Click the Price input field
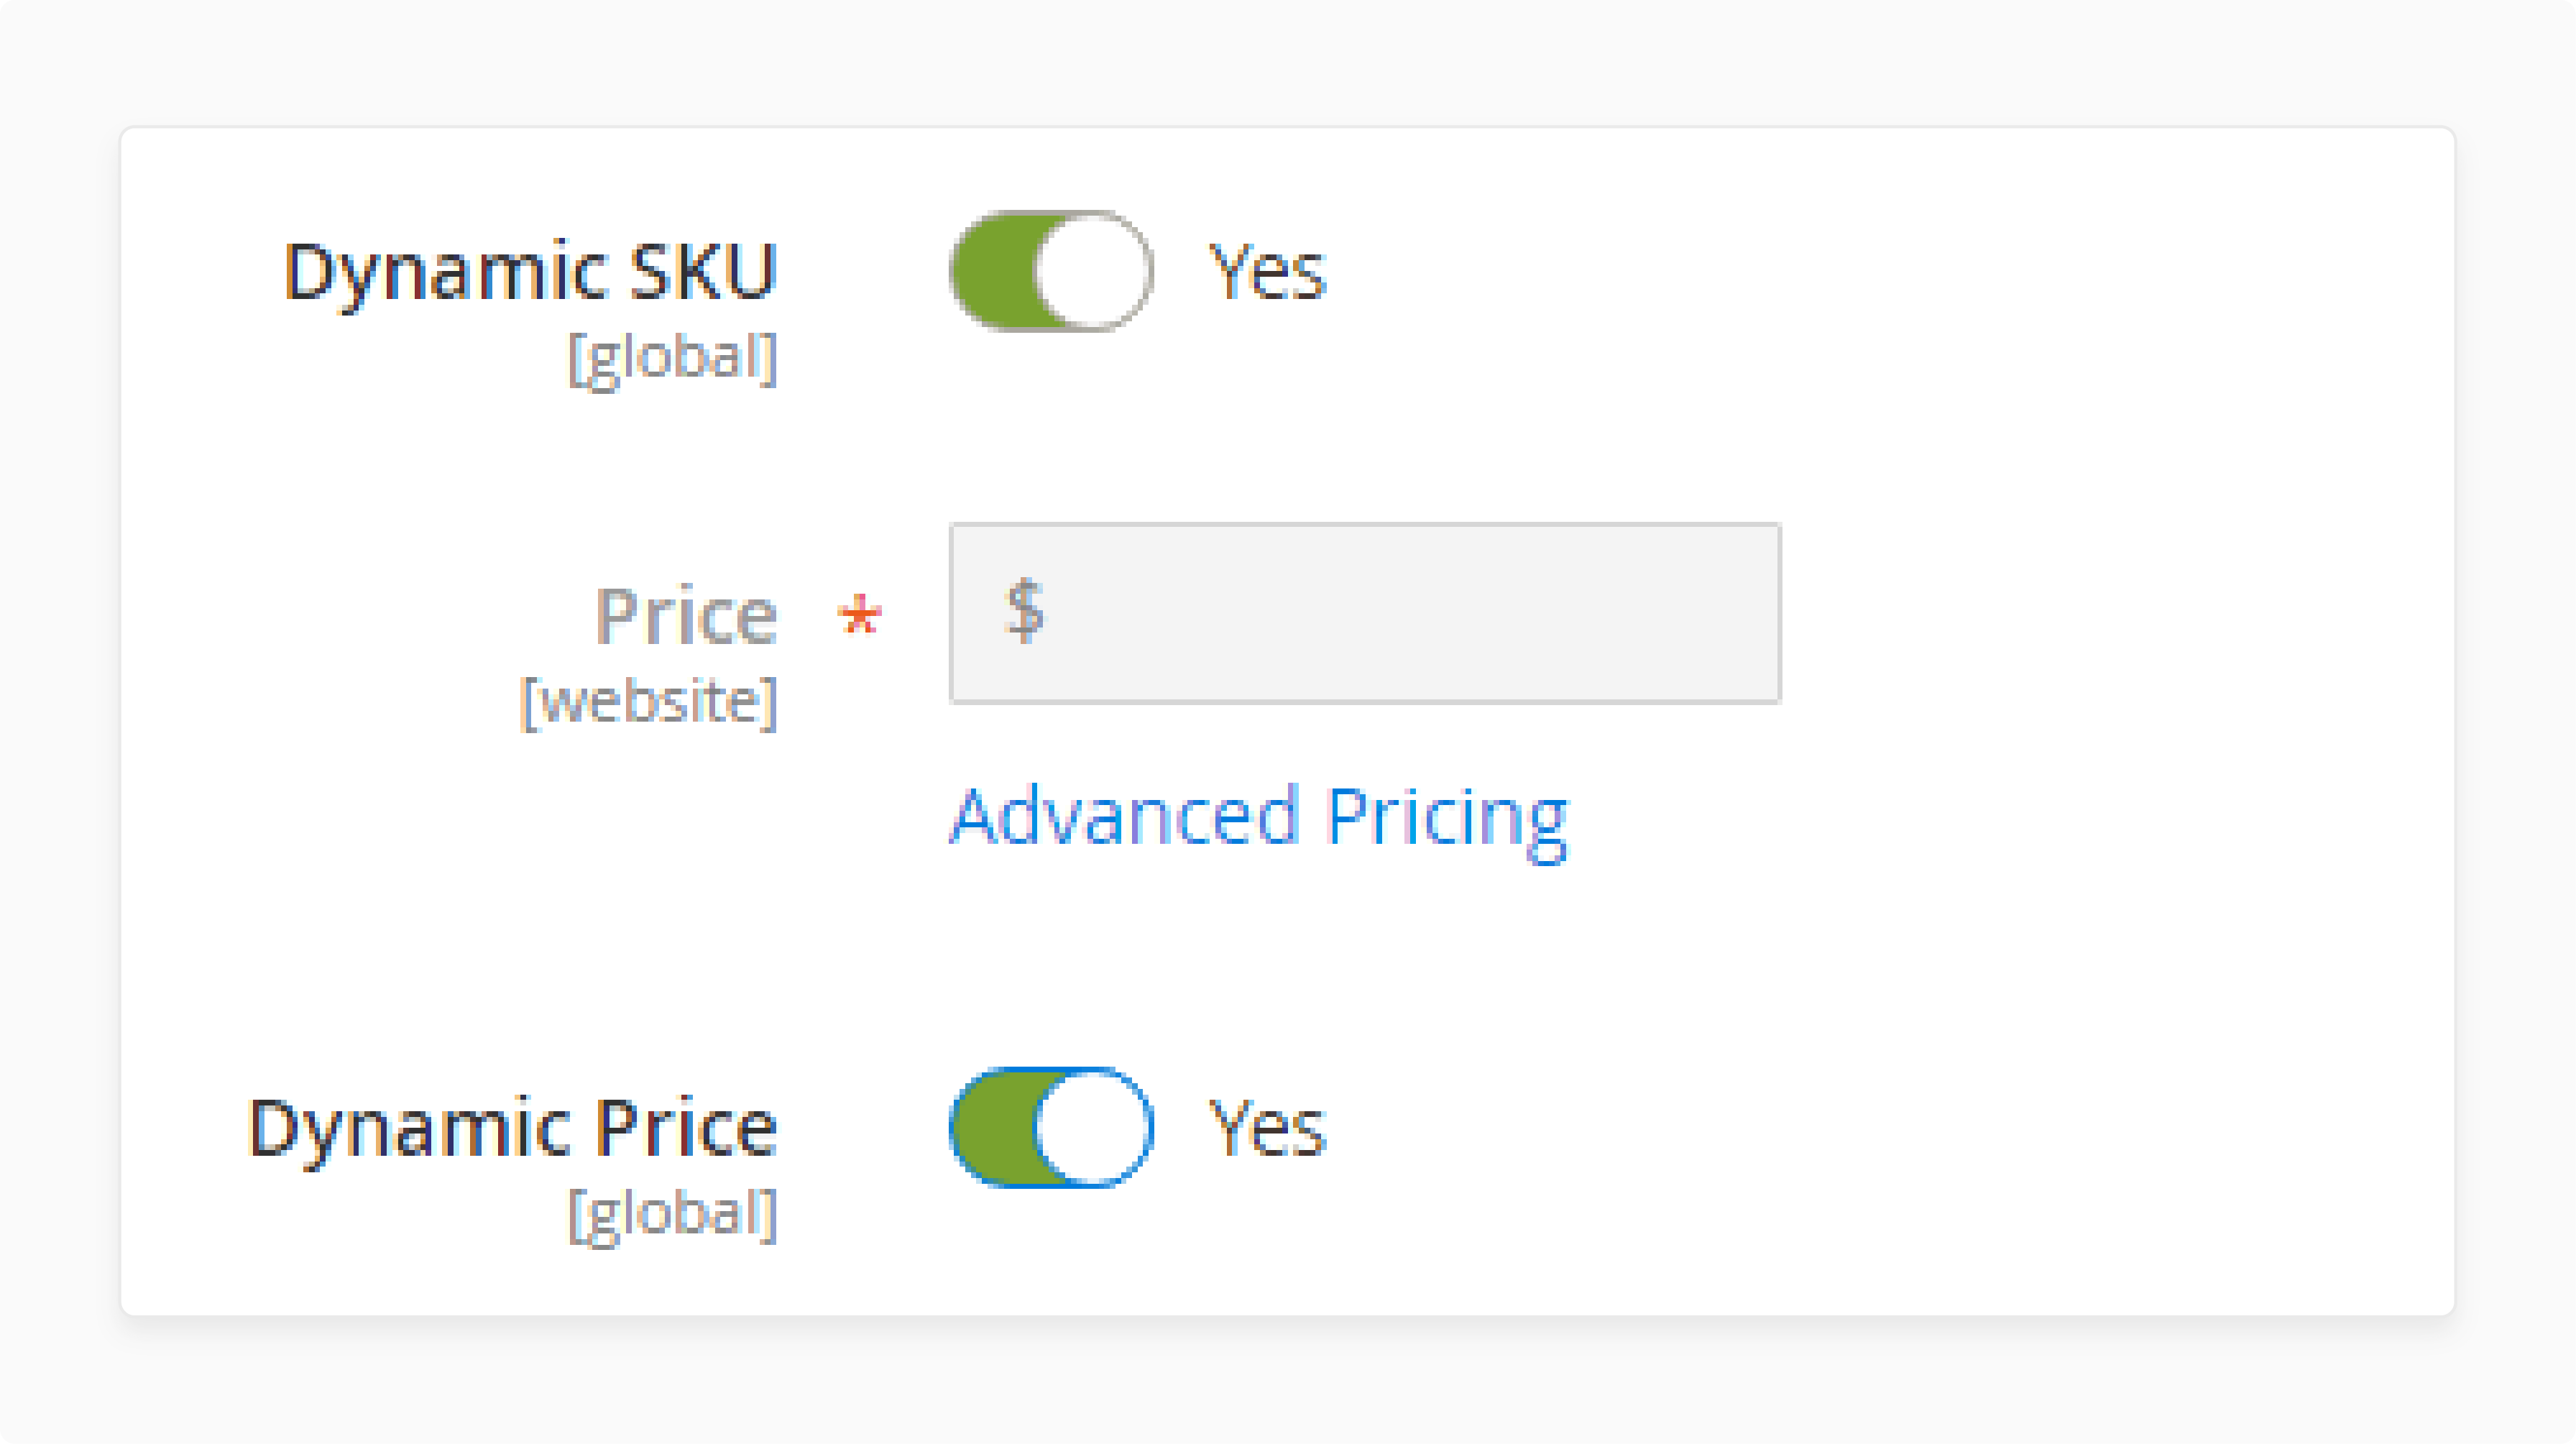The width and height of the screenshot is (2576, 1444). point(1362,612)
